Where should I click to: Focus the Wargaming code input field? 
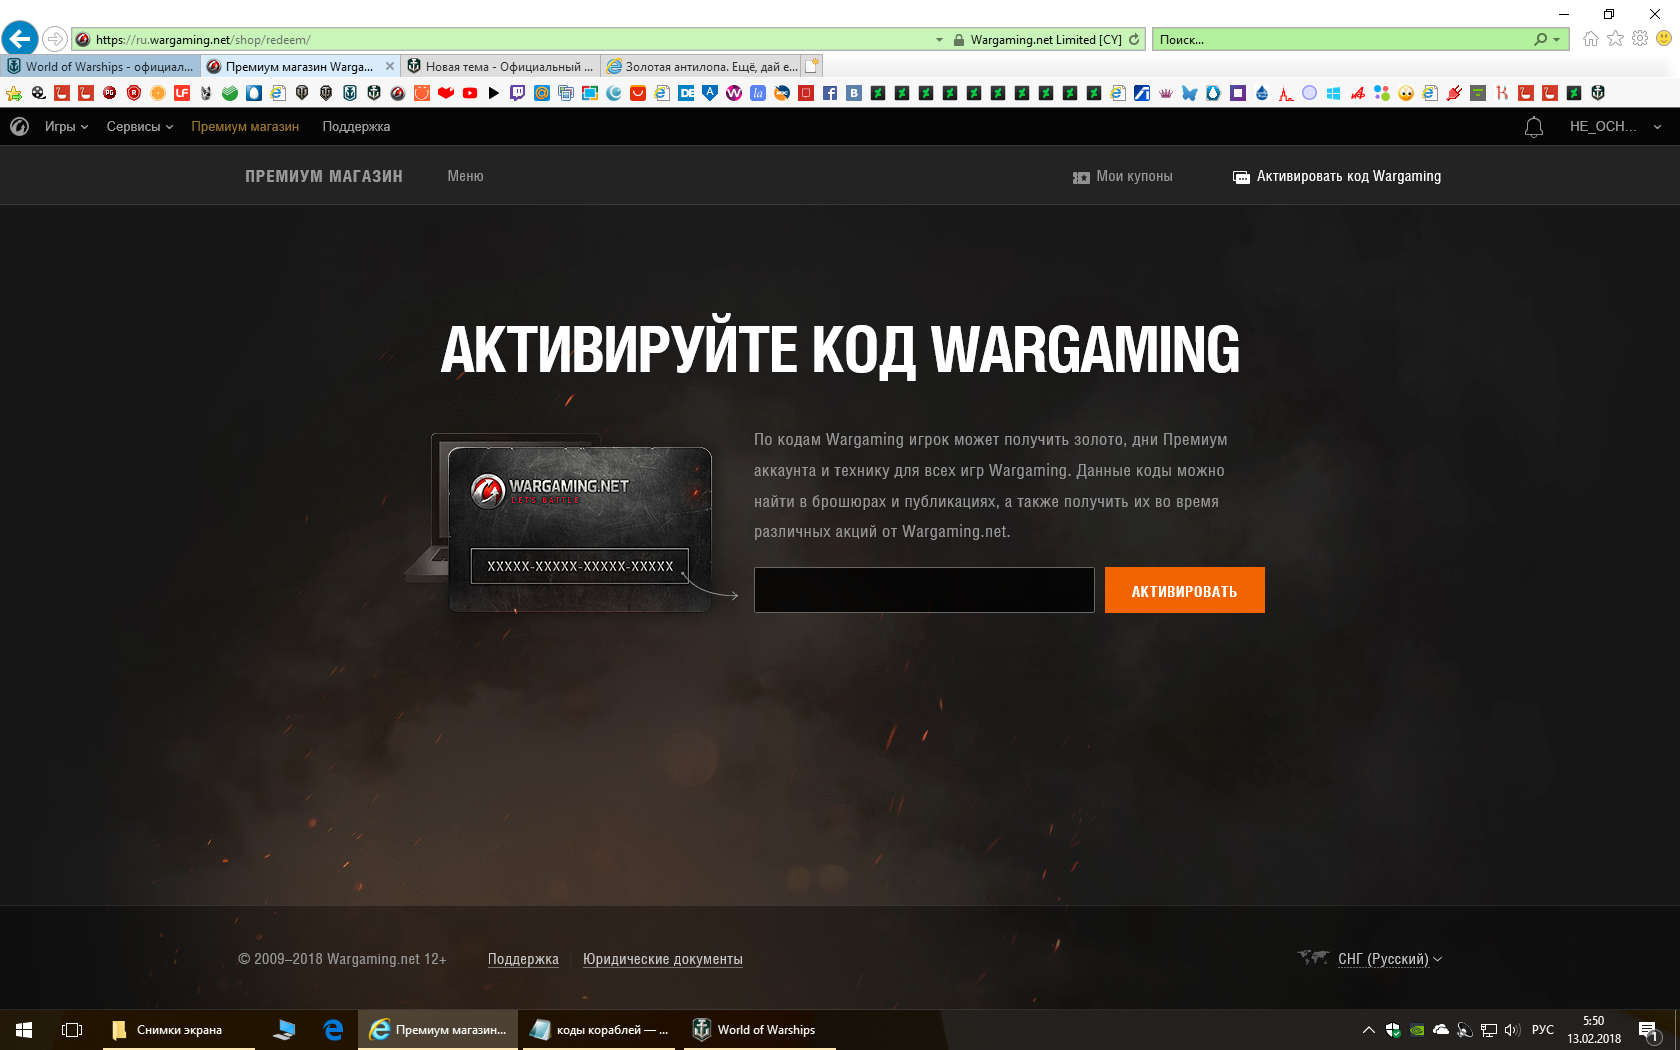pos(924,590)
